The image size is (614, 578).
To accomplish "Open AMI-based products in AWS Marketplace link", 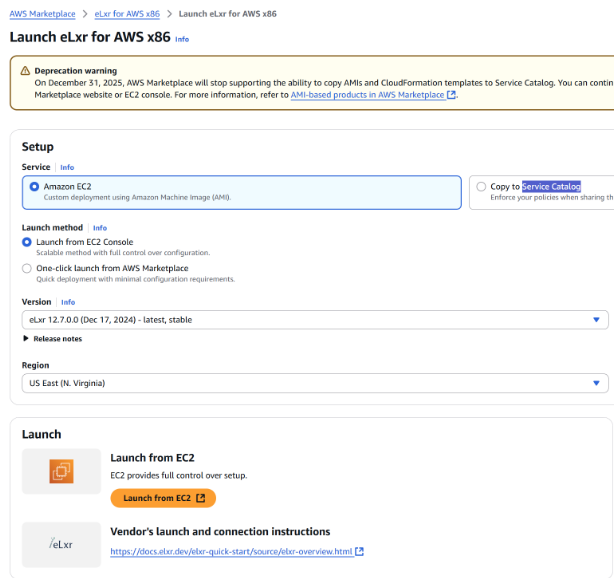I will pos(360,96).
